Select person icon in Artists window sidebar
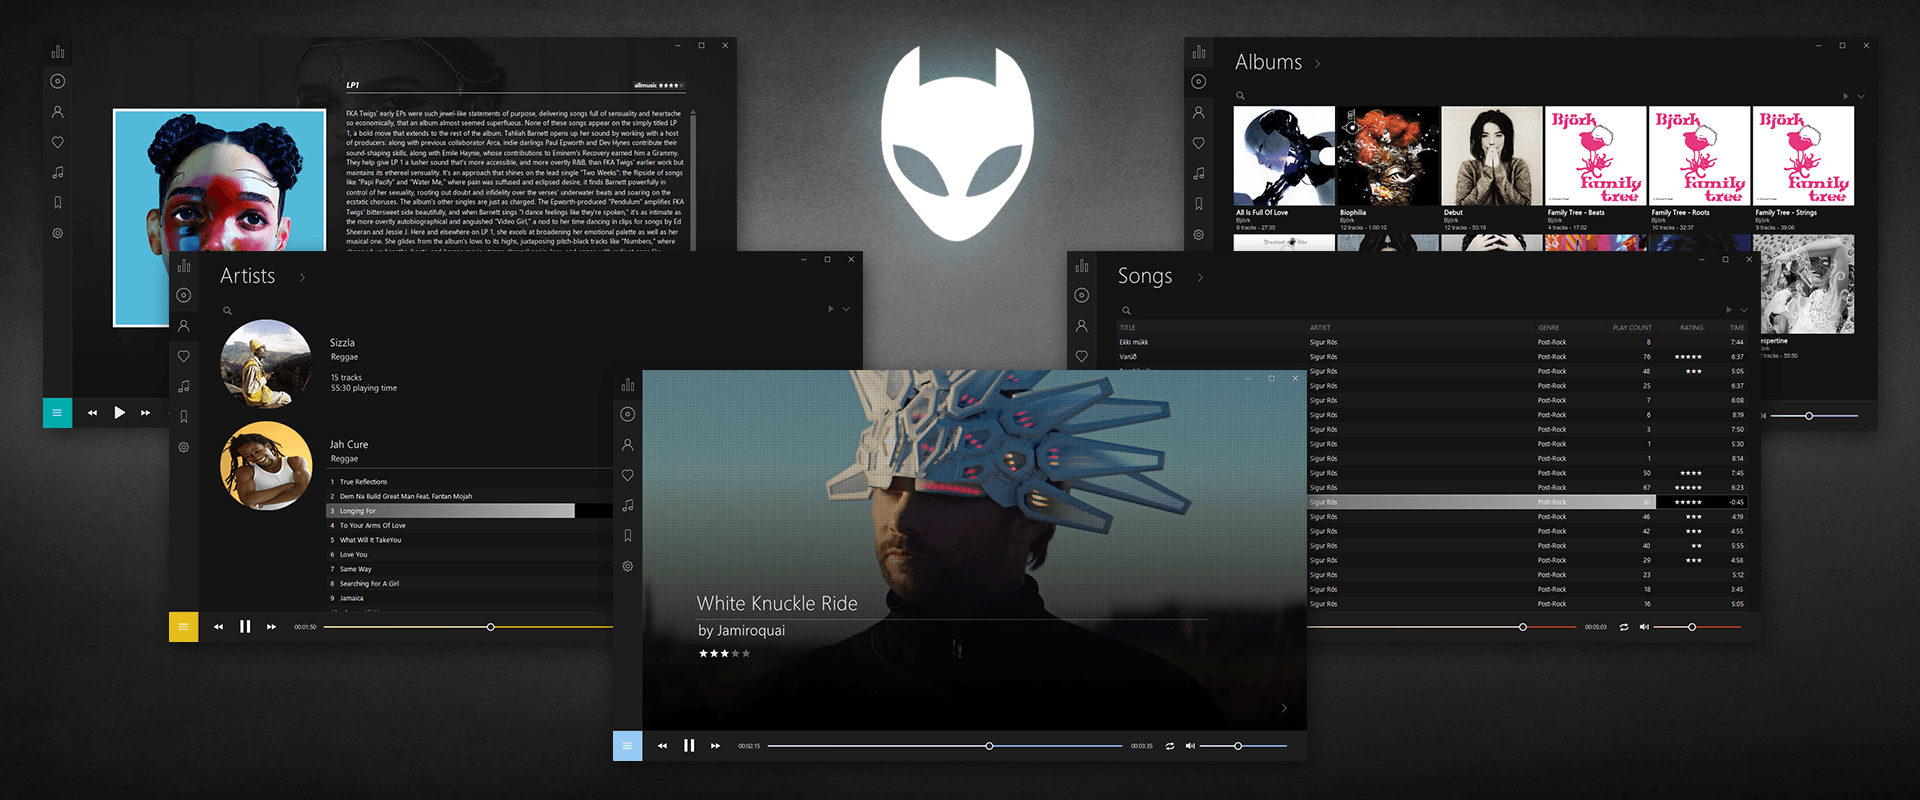The height and width of the screenshot is (800, 1920). pos(184,326)
